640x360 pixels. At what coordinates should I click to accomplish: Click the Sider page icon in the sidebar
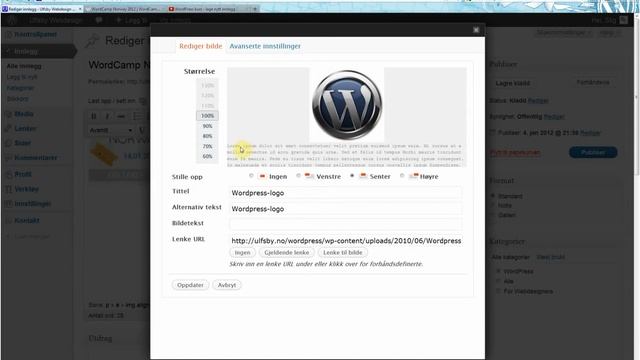[8, 143]
